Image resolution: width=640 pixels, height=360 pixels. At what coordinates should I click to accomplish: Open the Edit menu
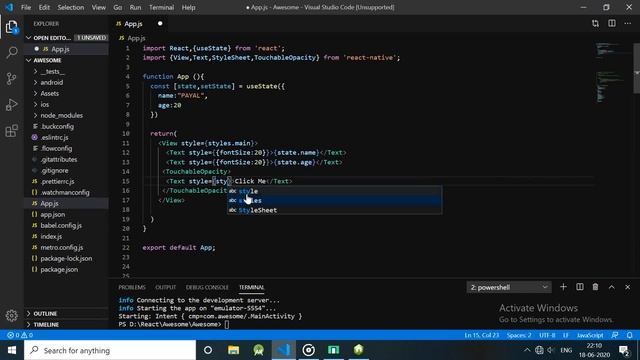44,7
